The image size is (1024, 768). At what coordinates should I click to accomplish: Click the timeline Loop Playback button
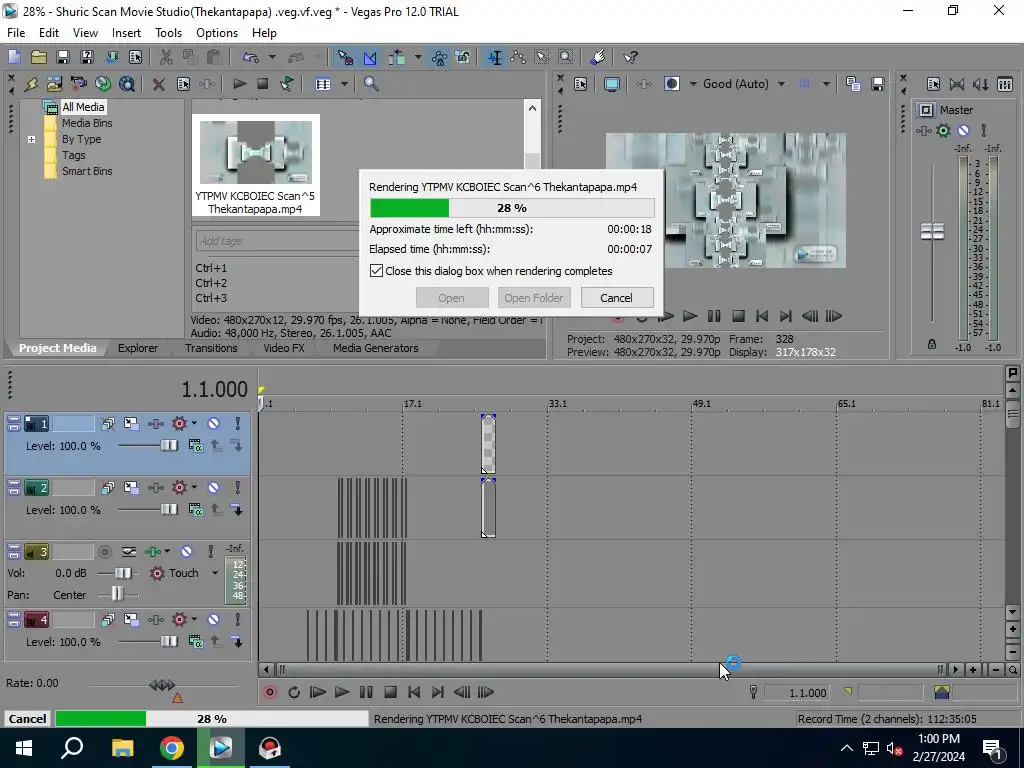294,692
